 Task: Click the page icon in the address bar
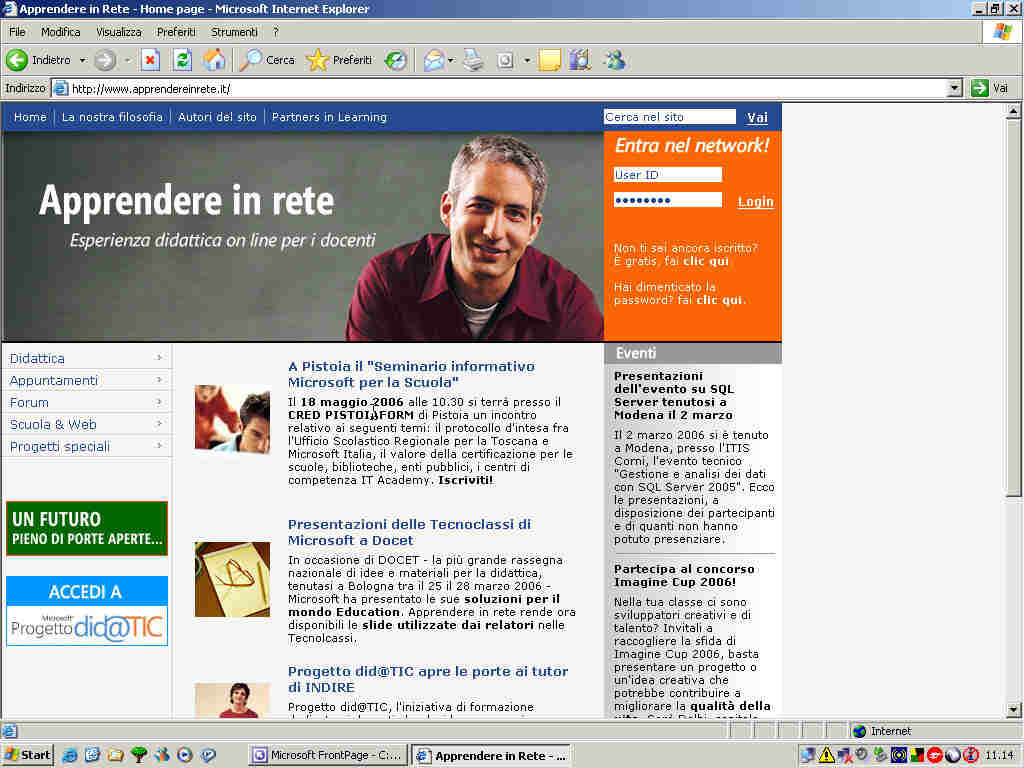pos(60,88)
